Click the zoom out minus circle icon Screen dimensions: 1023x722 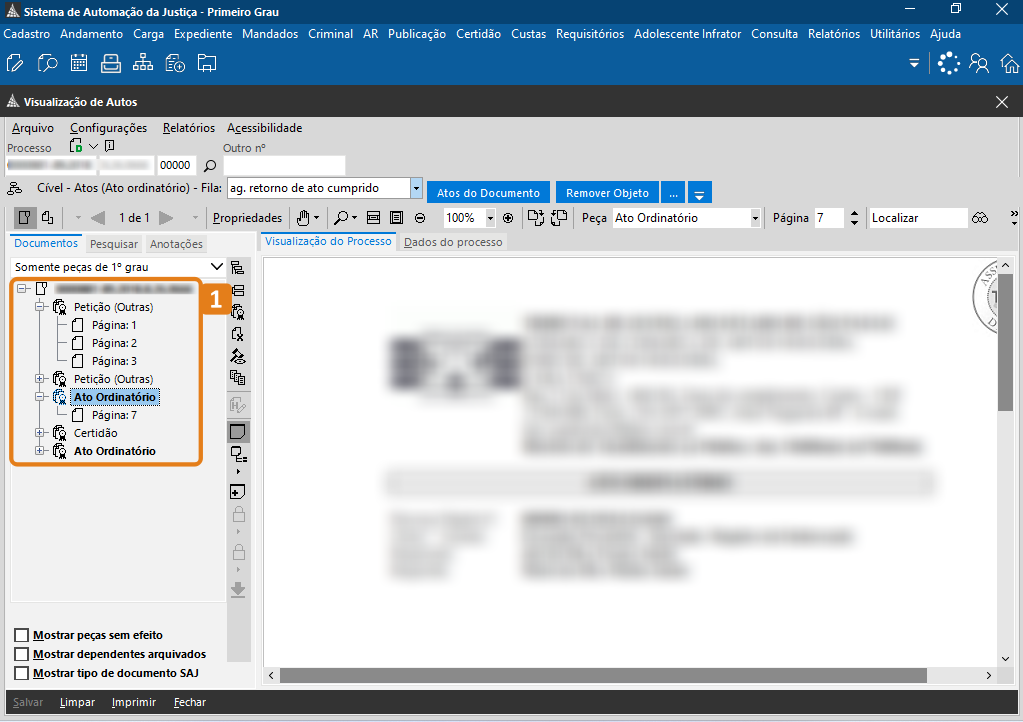tap(420, 218)
